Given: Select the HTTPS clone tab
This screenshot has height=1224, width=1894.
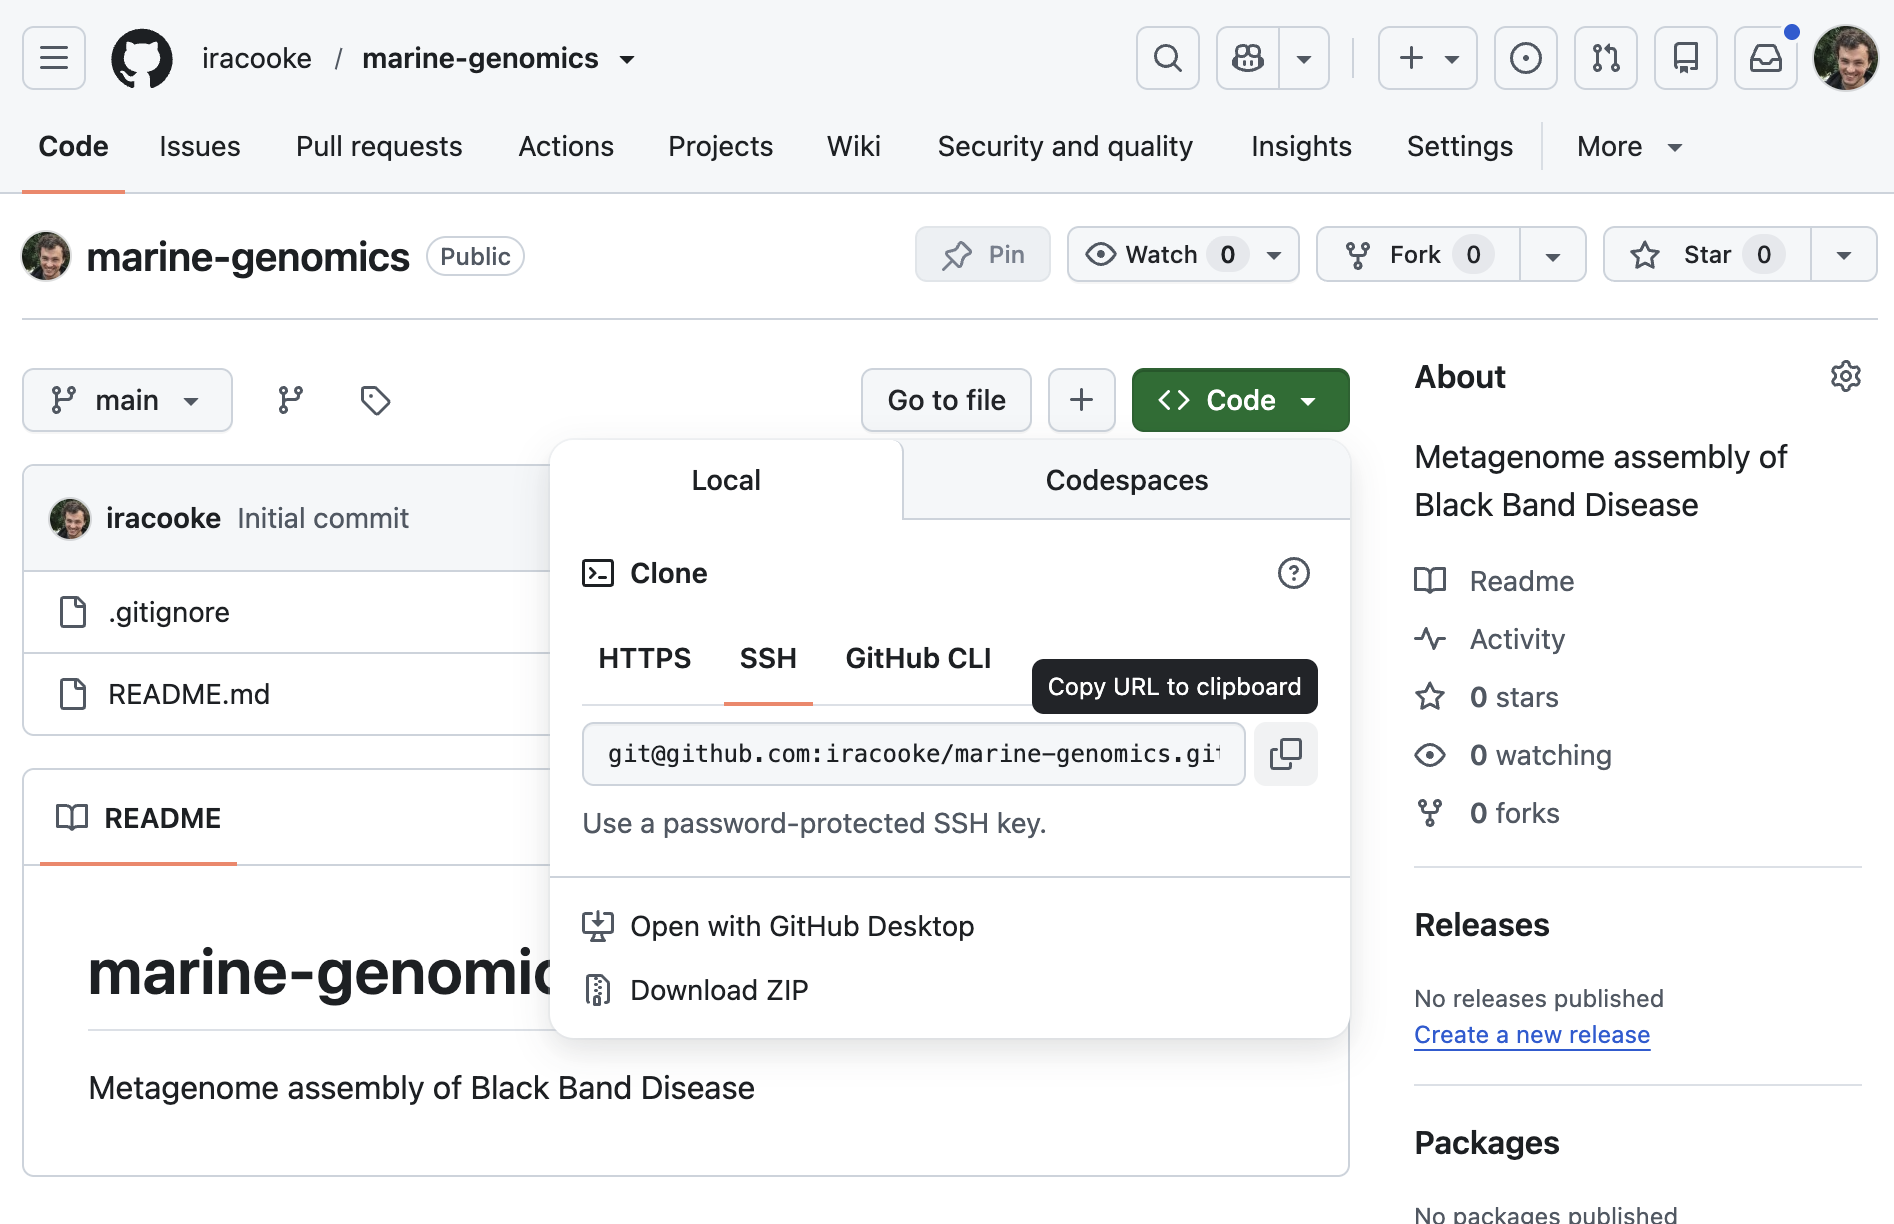Looking at the screenshot, I should (x=644, y=658).
